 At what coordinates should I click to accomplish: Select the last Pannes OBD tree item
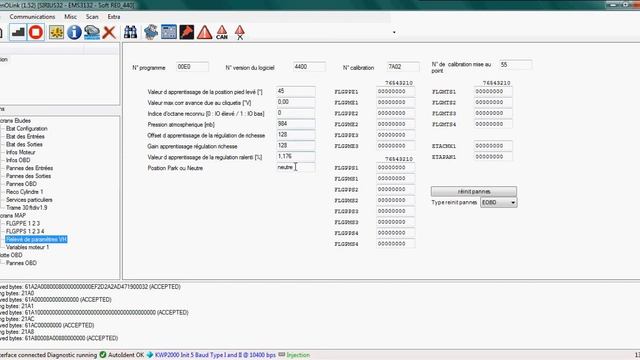(x=21, y=263)
